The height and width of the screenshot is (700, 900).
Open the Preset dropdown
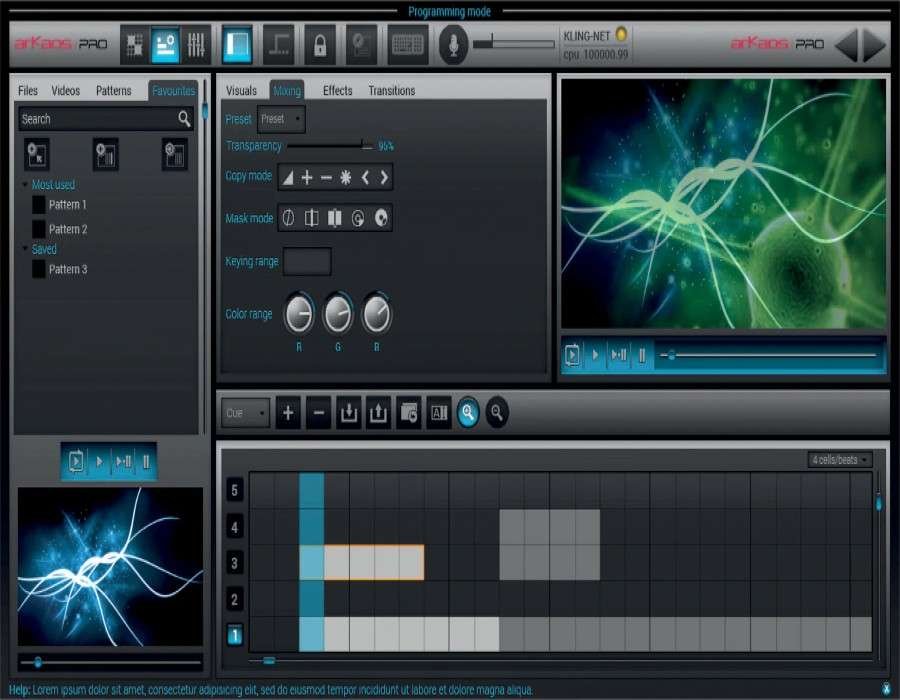[x=281, y=119]
